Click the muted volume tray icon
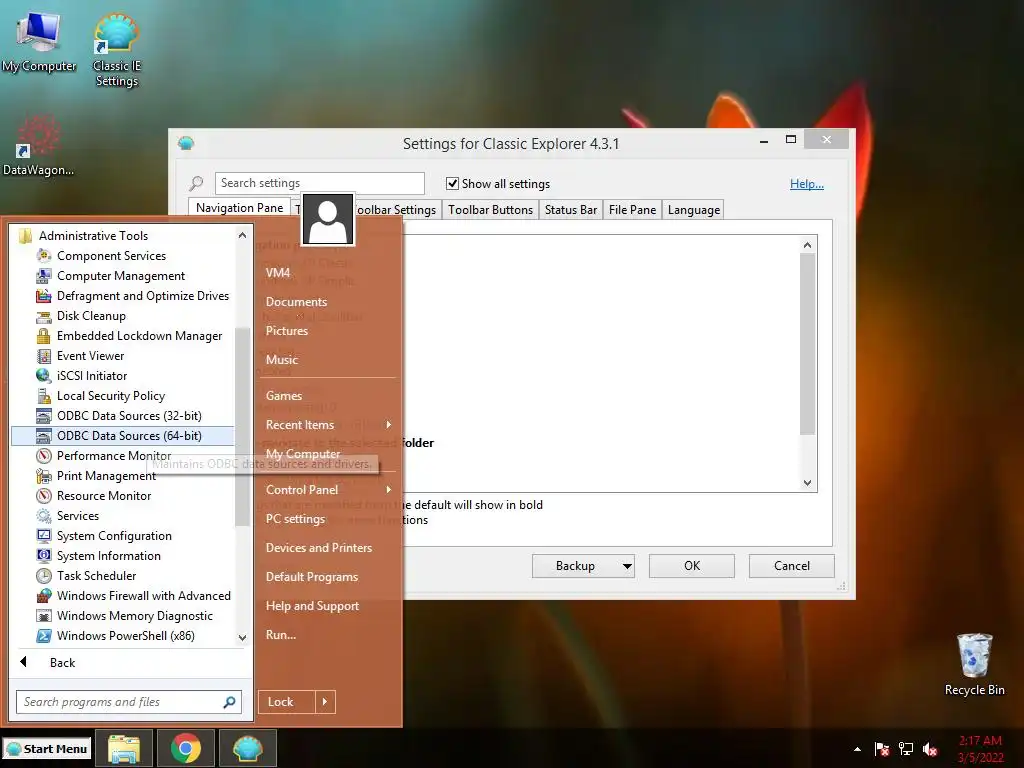 930,749
